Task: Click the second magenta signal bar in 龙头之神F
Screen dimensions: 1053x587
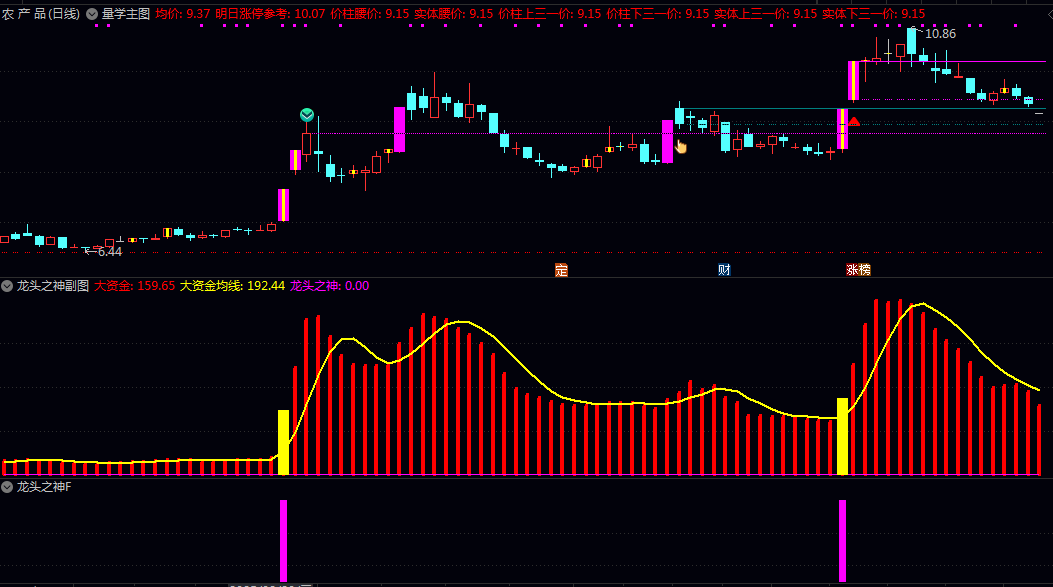Action: pos(842,541)
